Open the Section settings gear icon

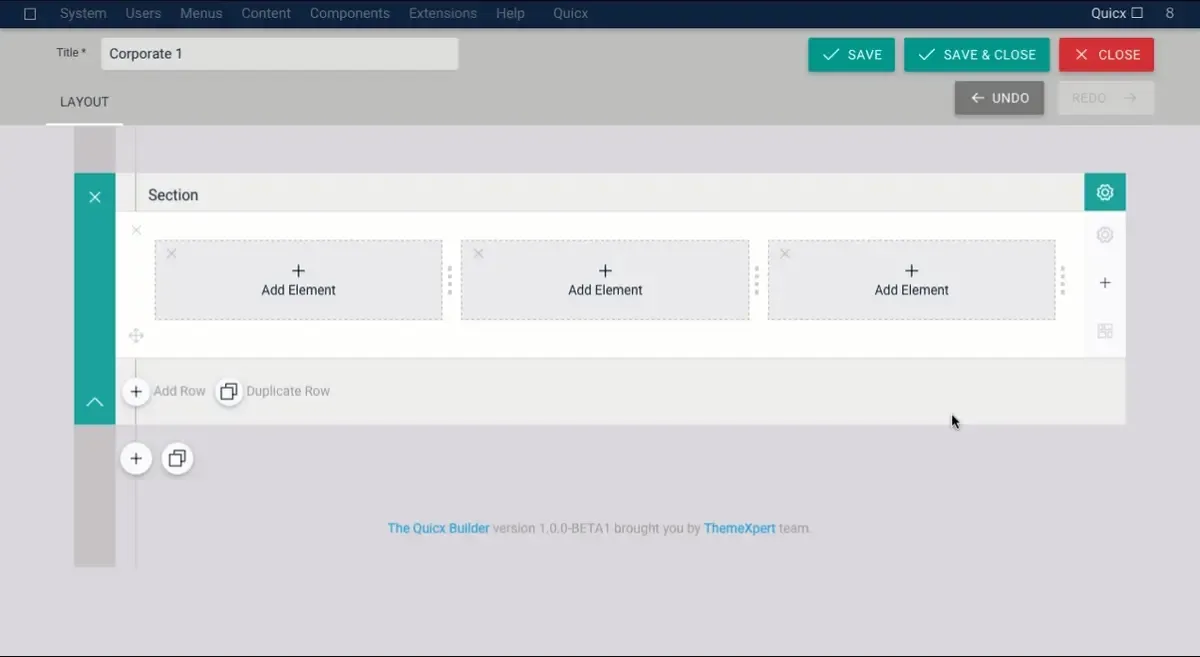pyautogui.click(x=1105, y=192)
